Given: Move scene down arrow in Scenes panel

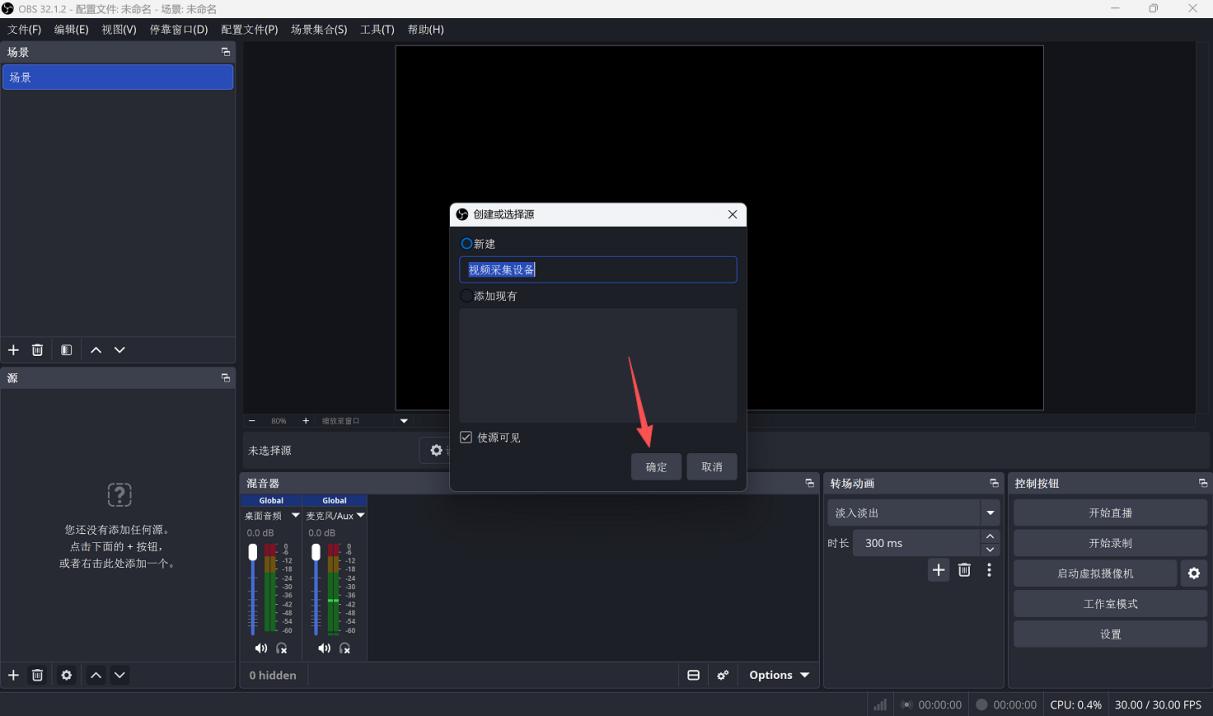Looking at the screenshot, I should 120,350.
